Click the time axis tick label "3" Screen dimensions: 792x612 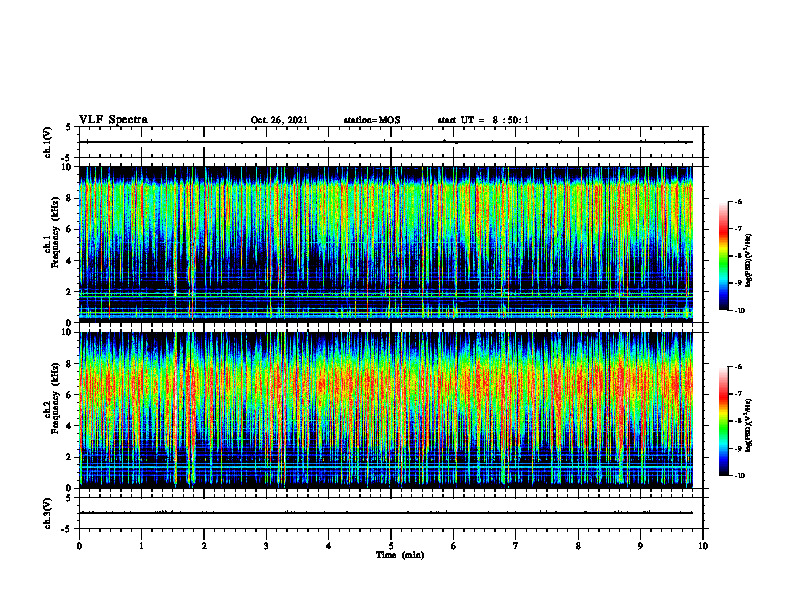(266, 546)
